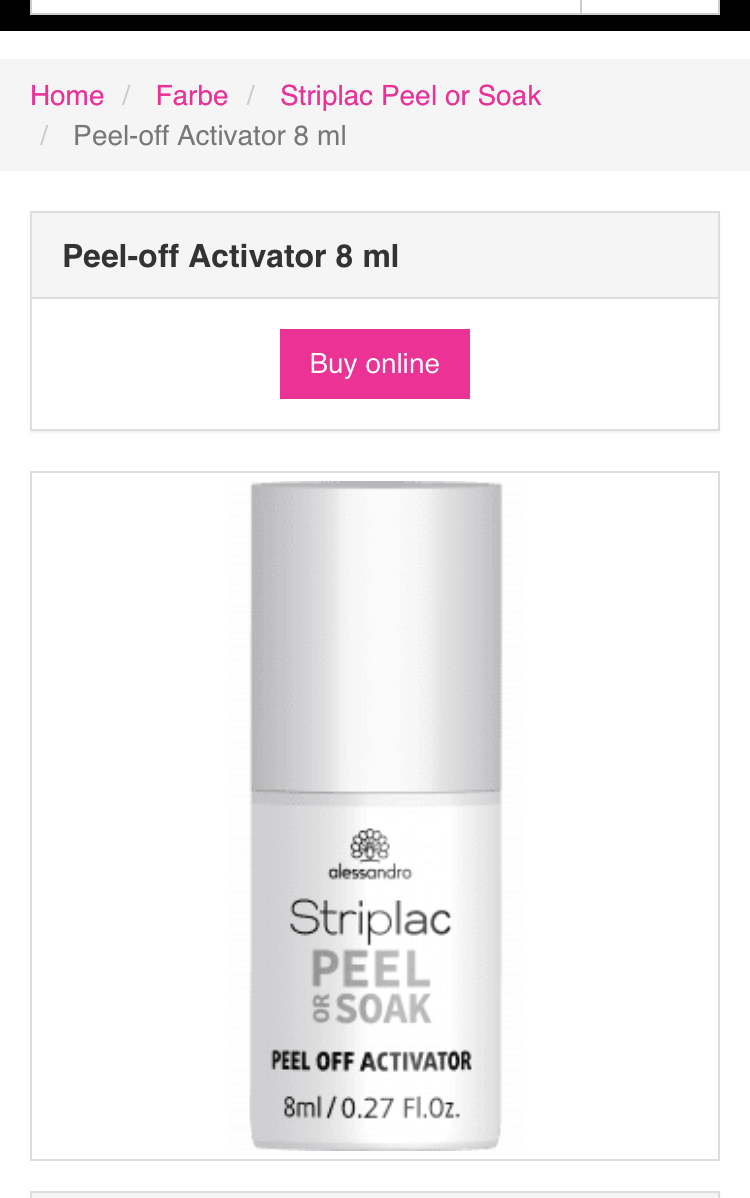The image size is (750, 1198).
Task: Go to the Home breadcrumb link
Action: (67, 96)
